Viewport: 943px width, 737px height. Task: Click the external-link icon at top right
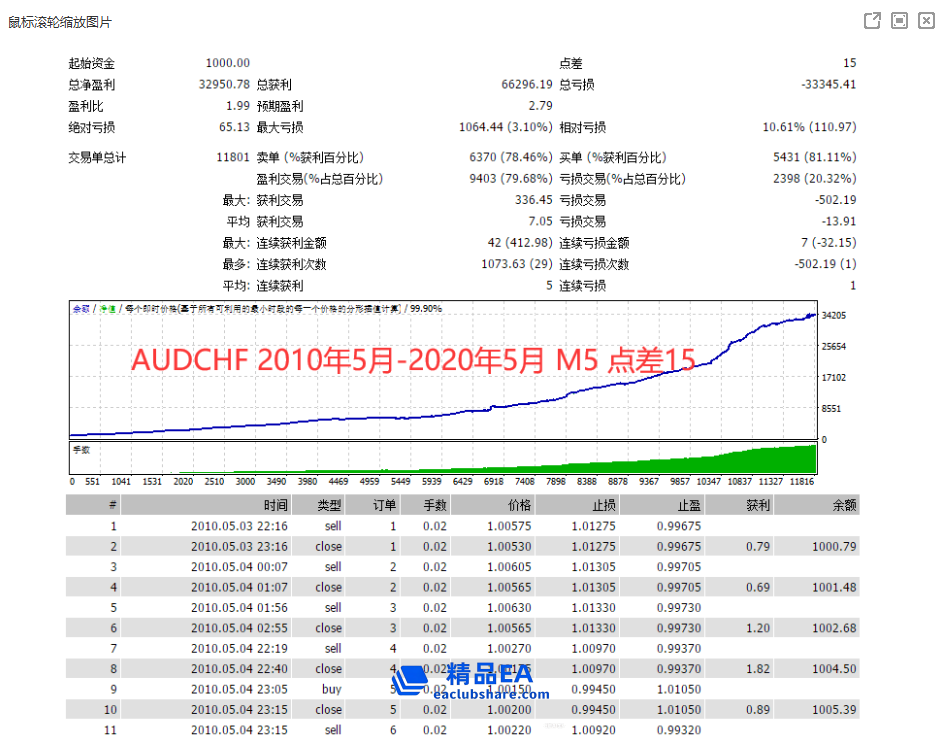tap(871, 20)
